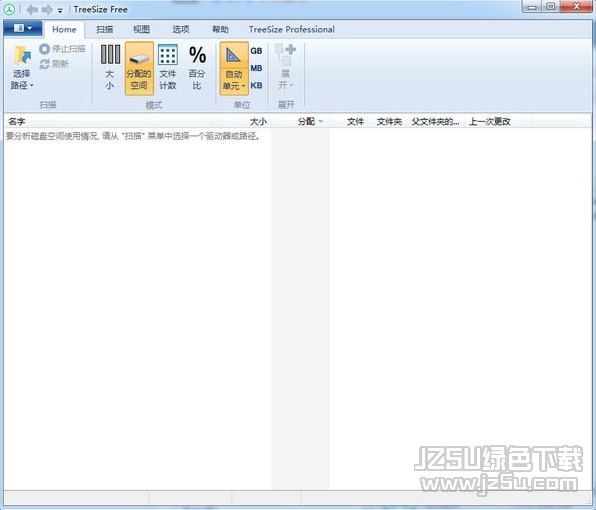Click the TreeSize app icon in title bar

9,10
